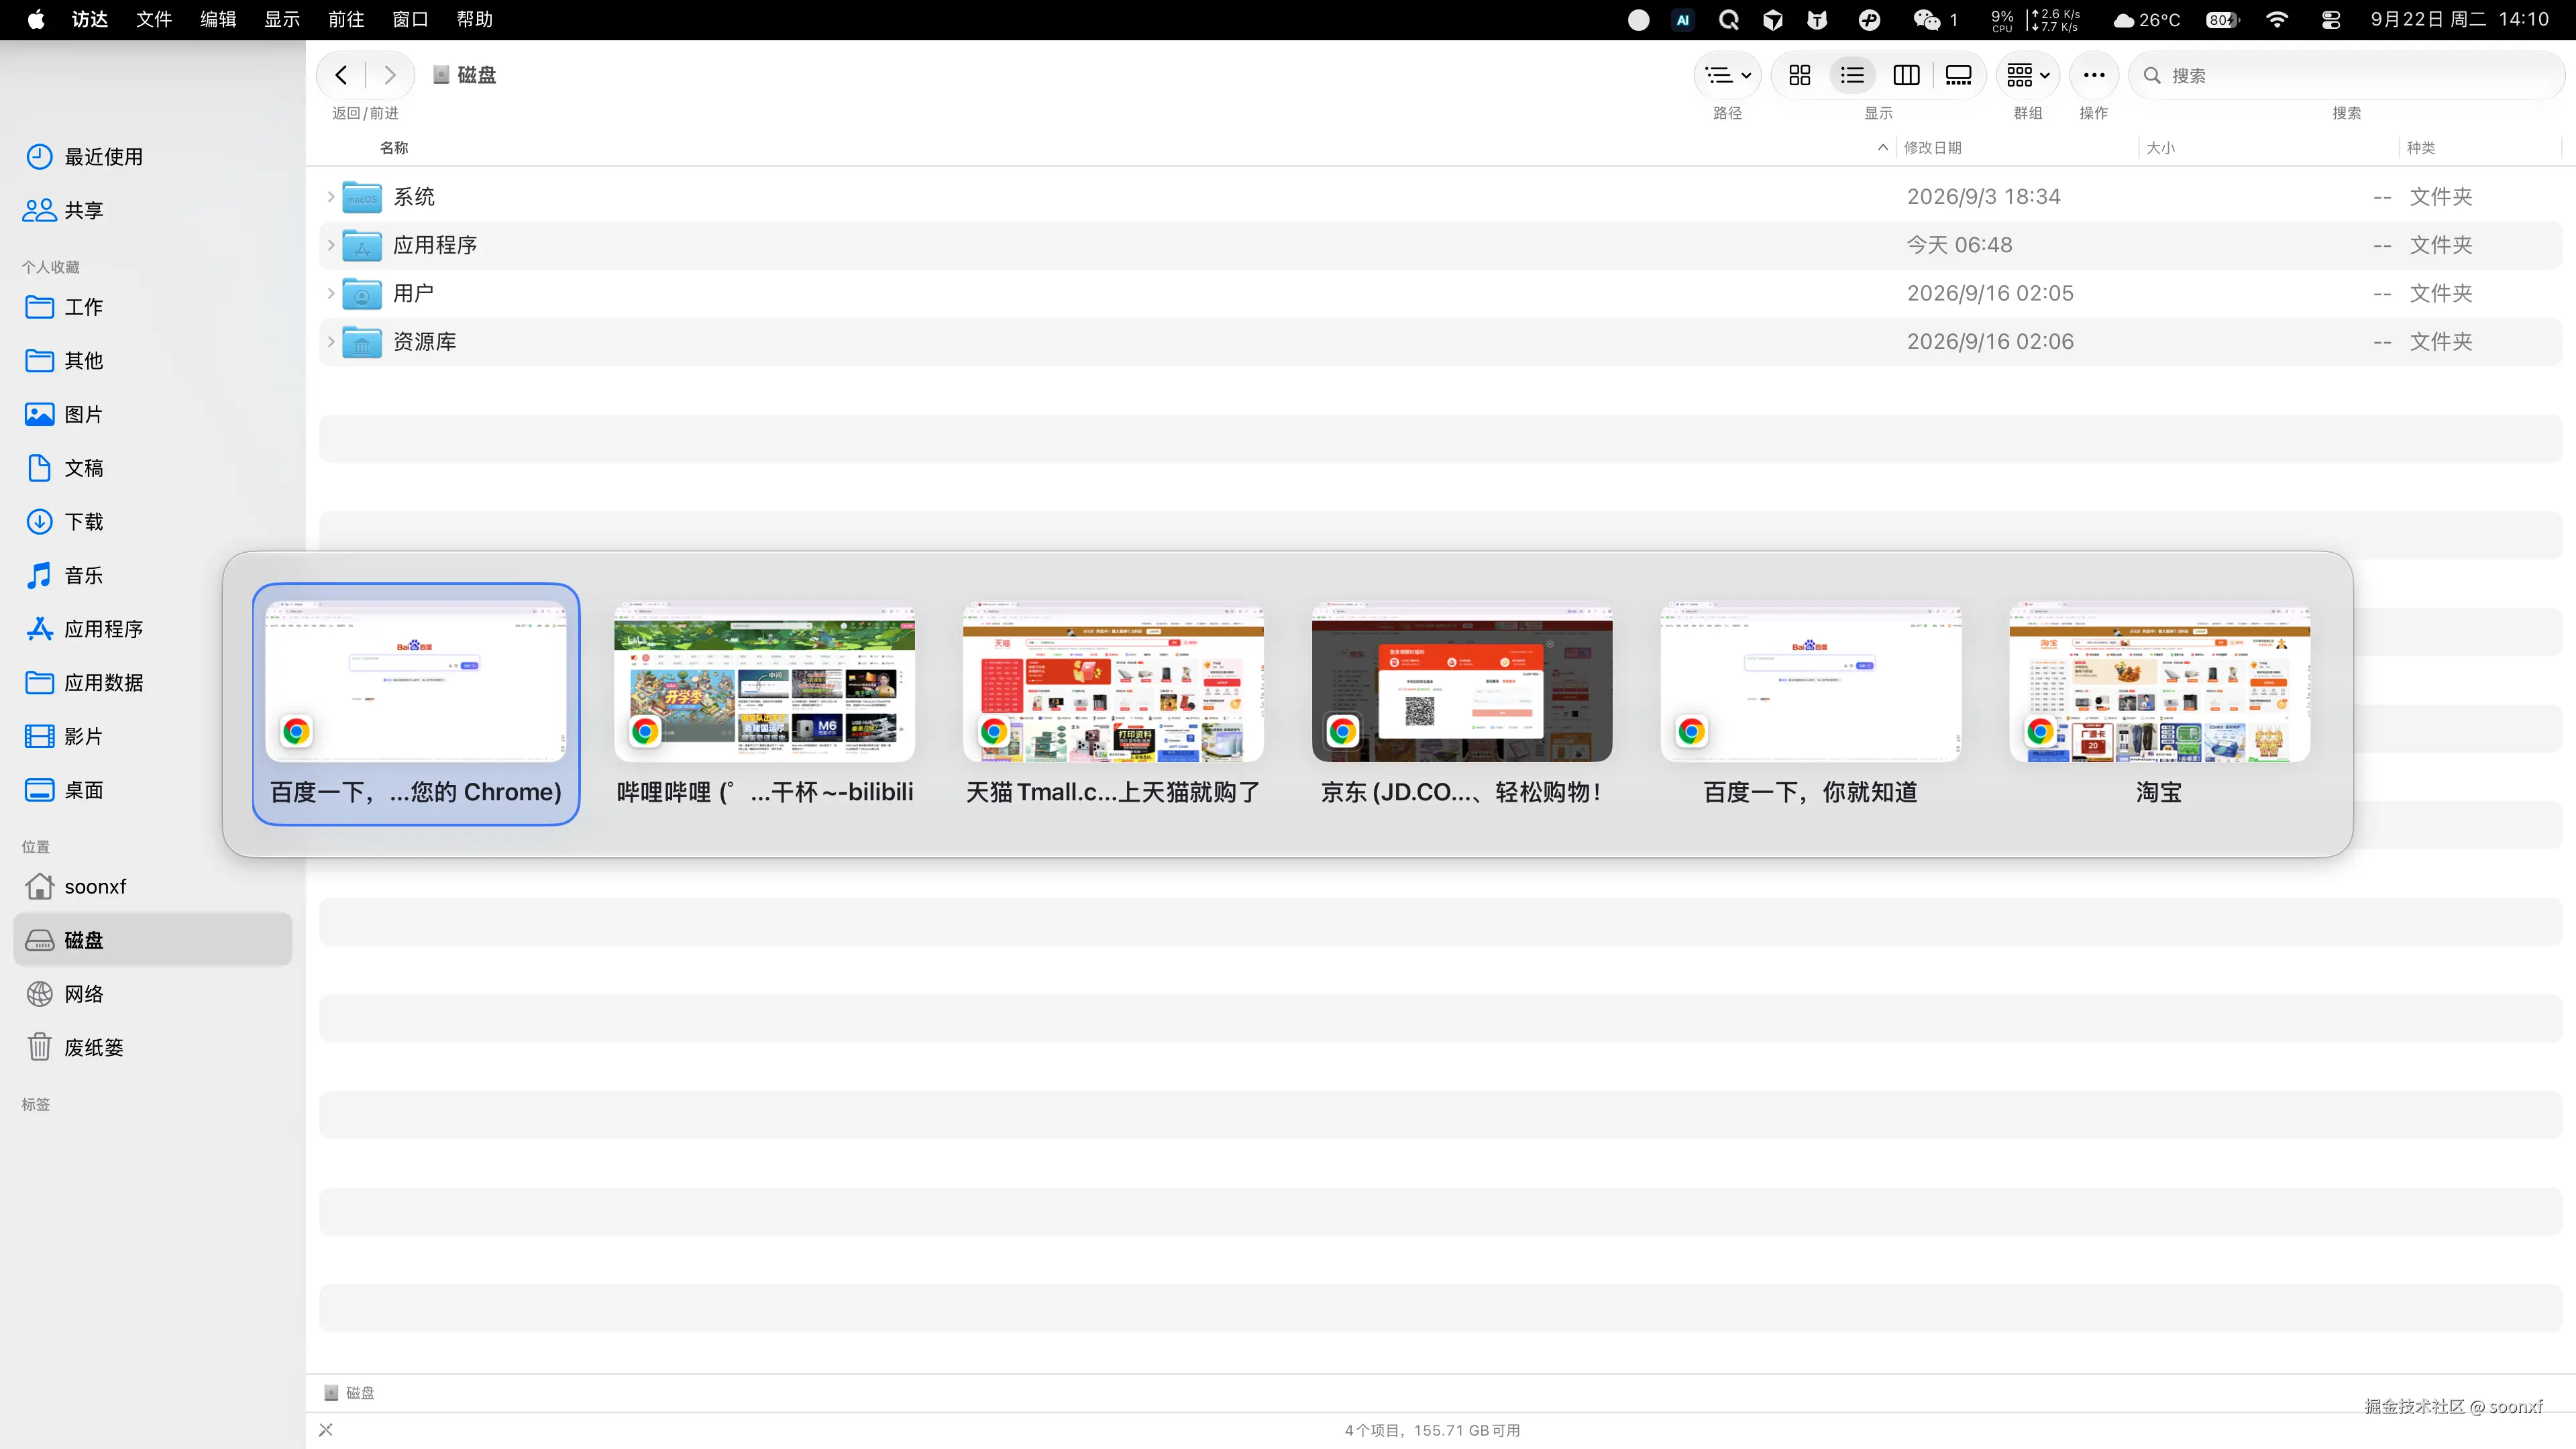Switch to the 百度一下 Chrome window thumbnail with 您的 Chrome

pos(416,704)
